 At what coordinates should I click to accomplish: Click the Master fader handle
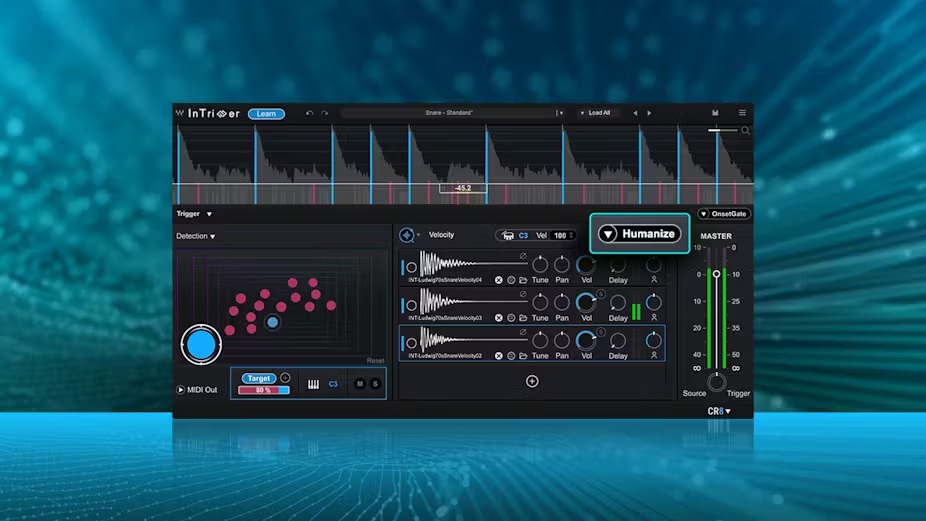[x=716, y=274]
